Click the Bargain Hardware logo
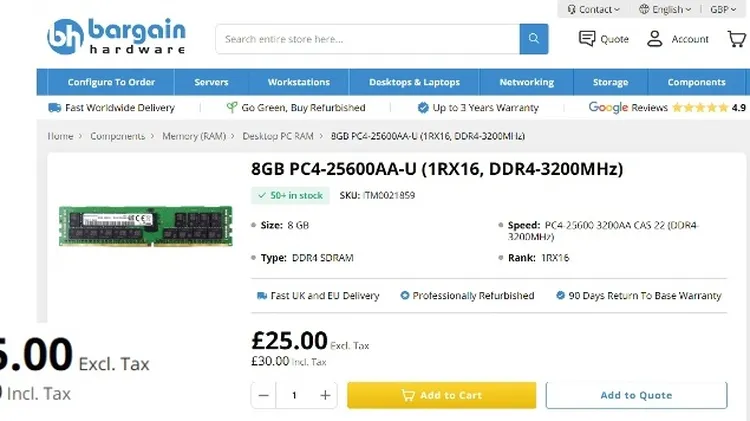Screen dimensions: 750x421 pos(116,36)
